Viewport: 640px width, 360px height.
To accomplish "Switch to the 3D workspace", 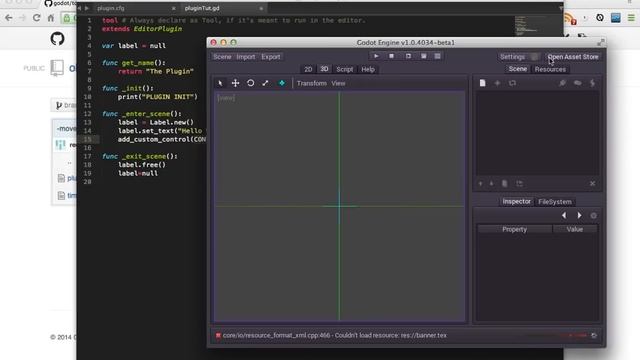I will pyautogui.click(x=324, y=69).
